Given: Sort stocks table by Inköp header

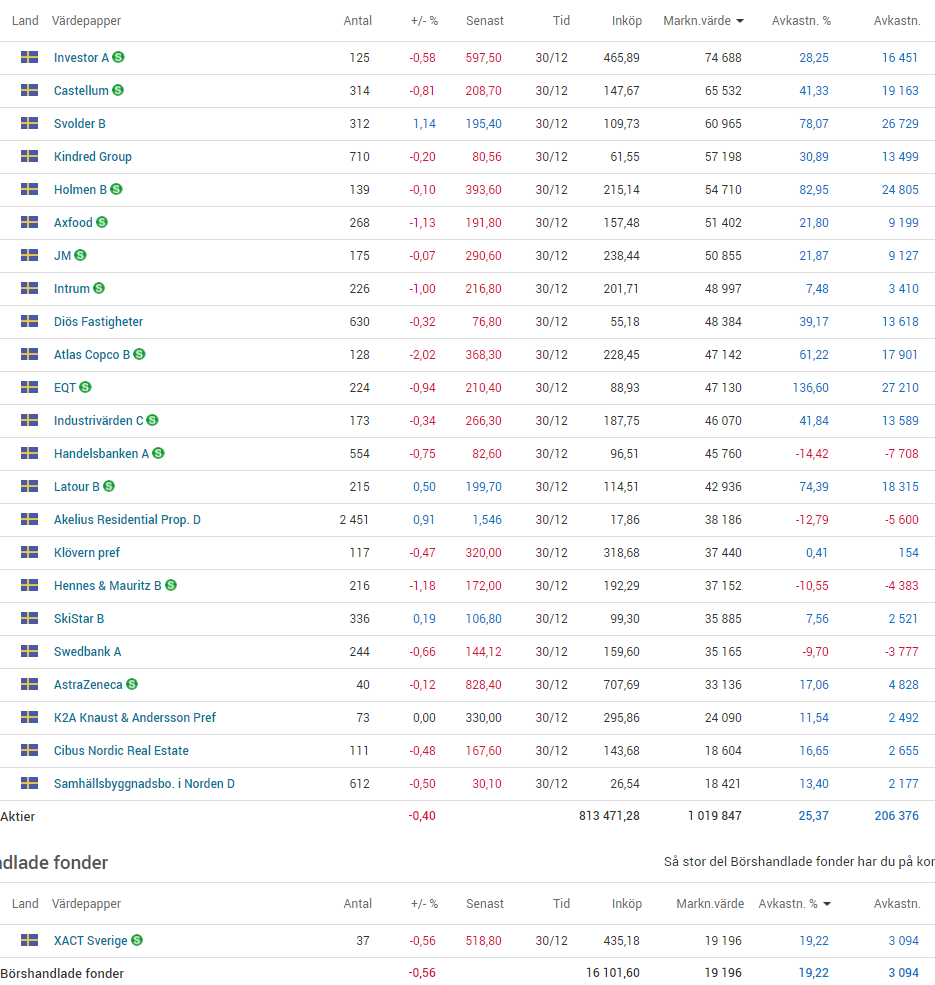Looking at the screenshot, I should pyautogui.click(x=626, y=21).
